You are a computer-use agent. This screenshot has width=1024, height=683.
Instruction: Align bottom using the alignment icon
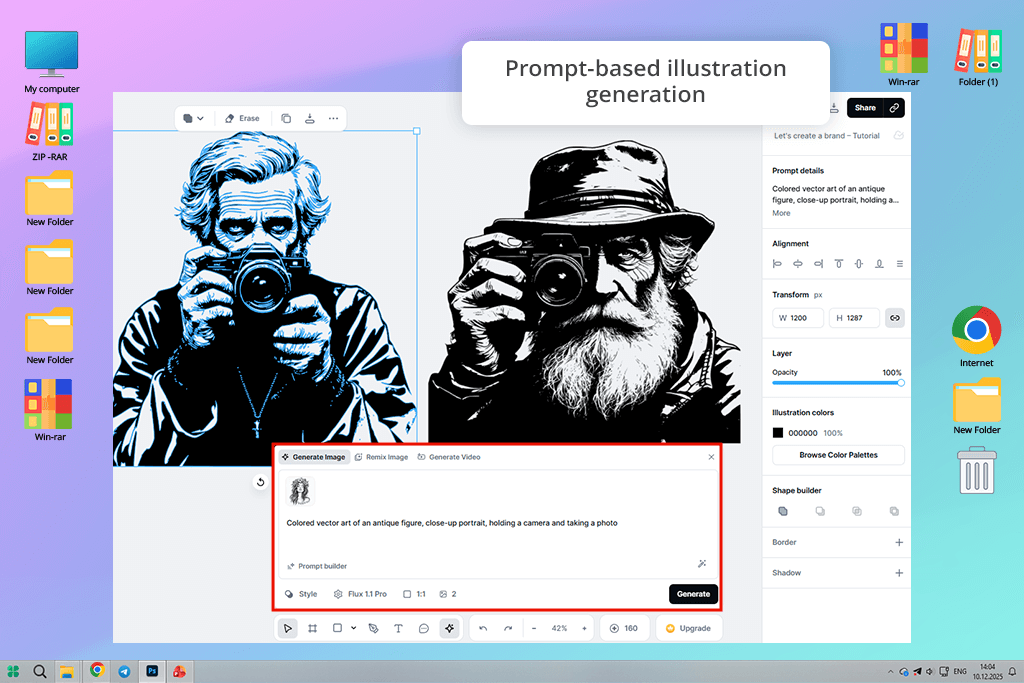pos(880,264)
